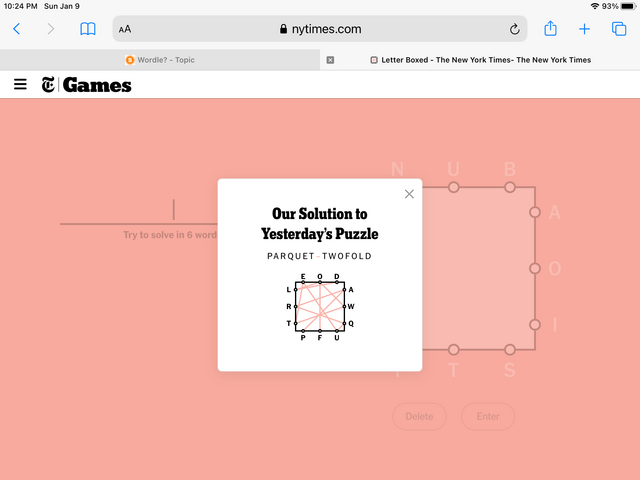Select letter I on the puzzle box
Image resolution: width=640 pixels, height=480 pixels.
[554, 325]
